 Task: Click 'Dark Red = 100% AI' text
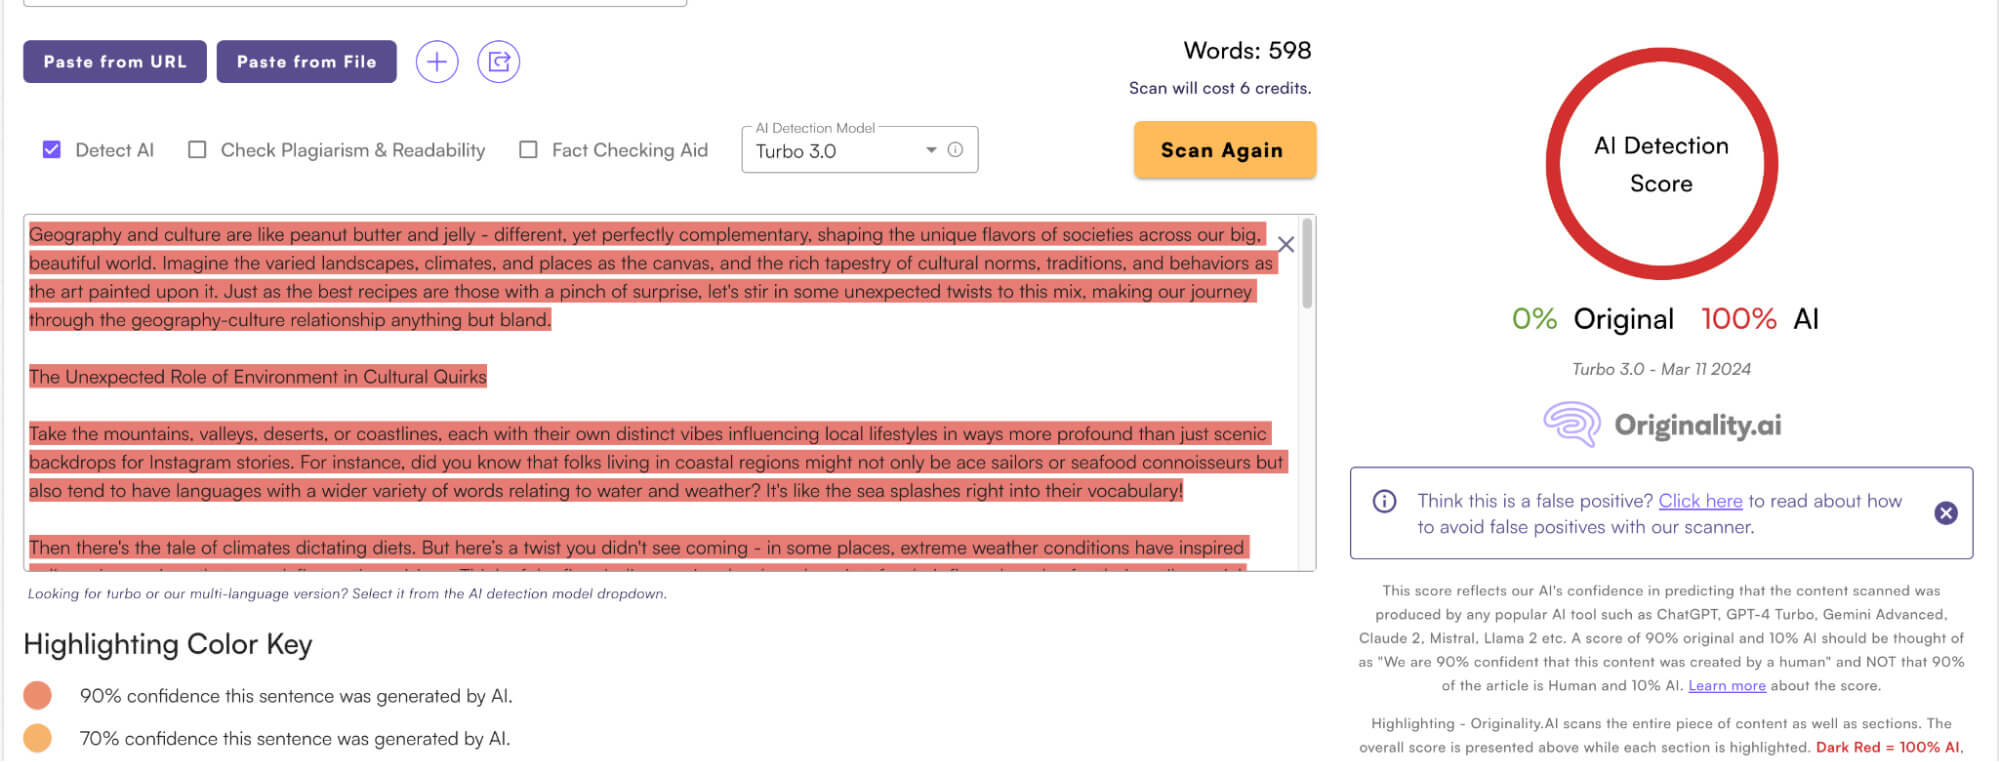click(1887, 747)
